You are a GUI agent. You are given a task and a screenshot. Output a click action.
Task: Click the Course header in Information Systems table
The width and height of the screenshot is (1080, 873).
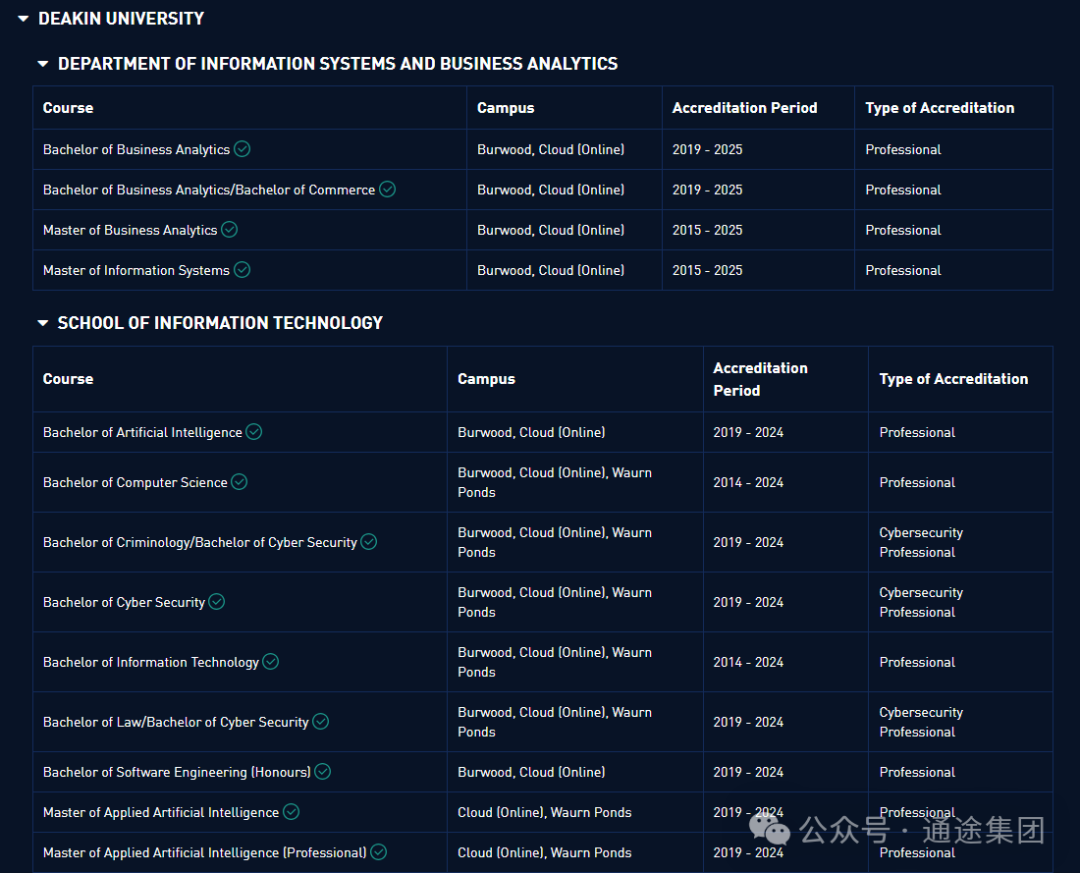tap(68, 107)
